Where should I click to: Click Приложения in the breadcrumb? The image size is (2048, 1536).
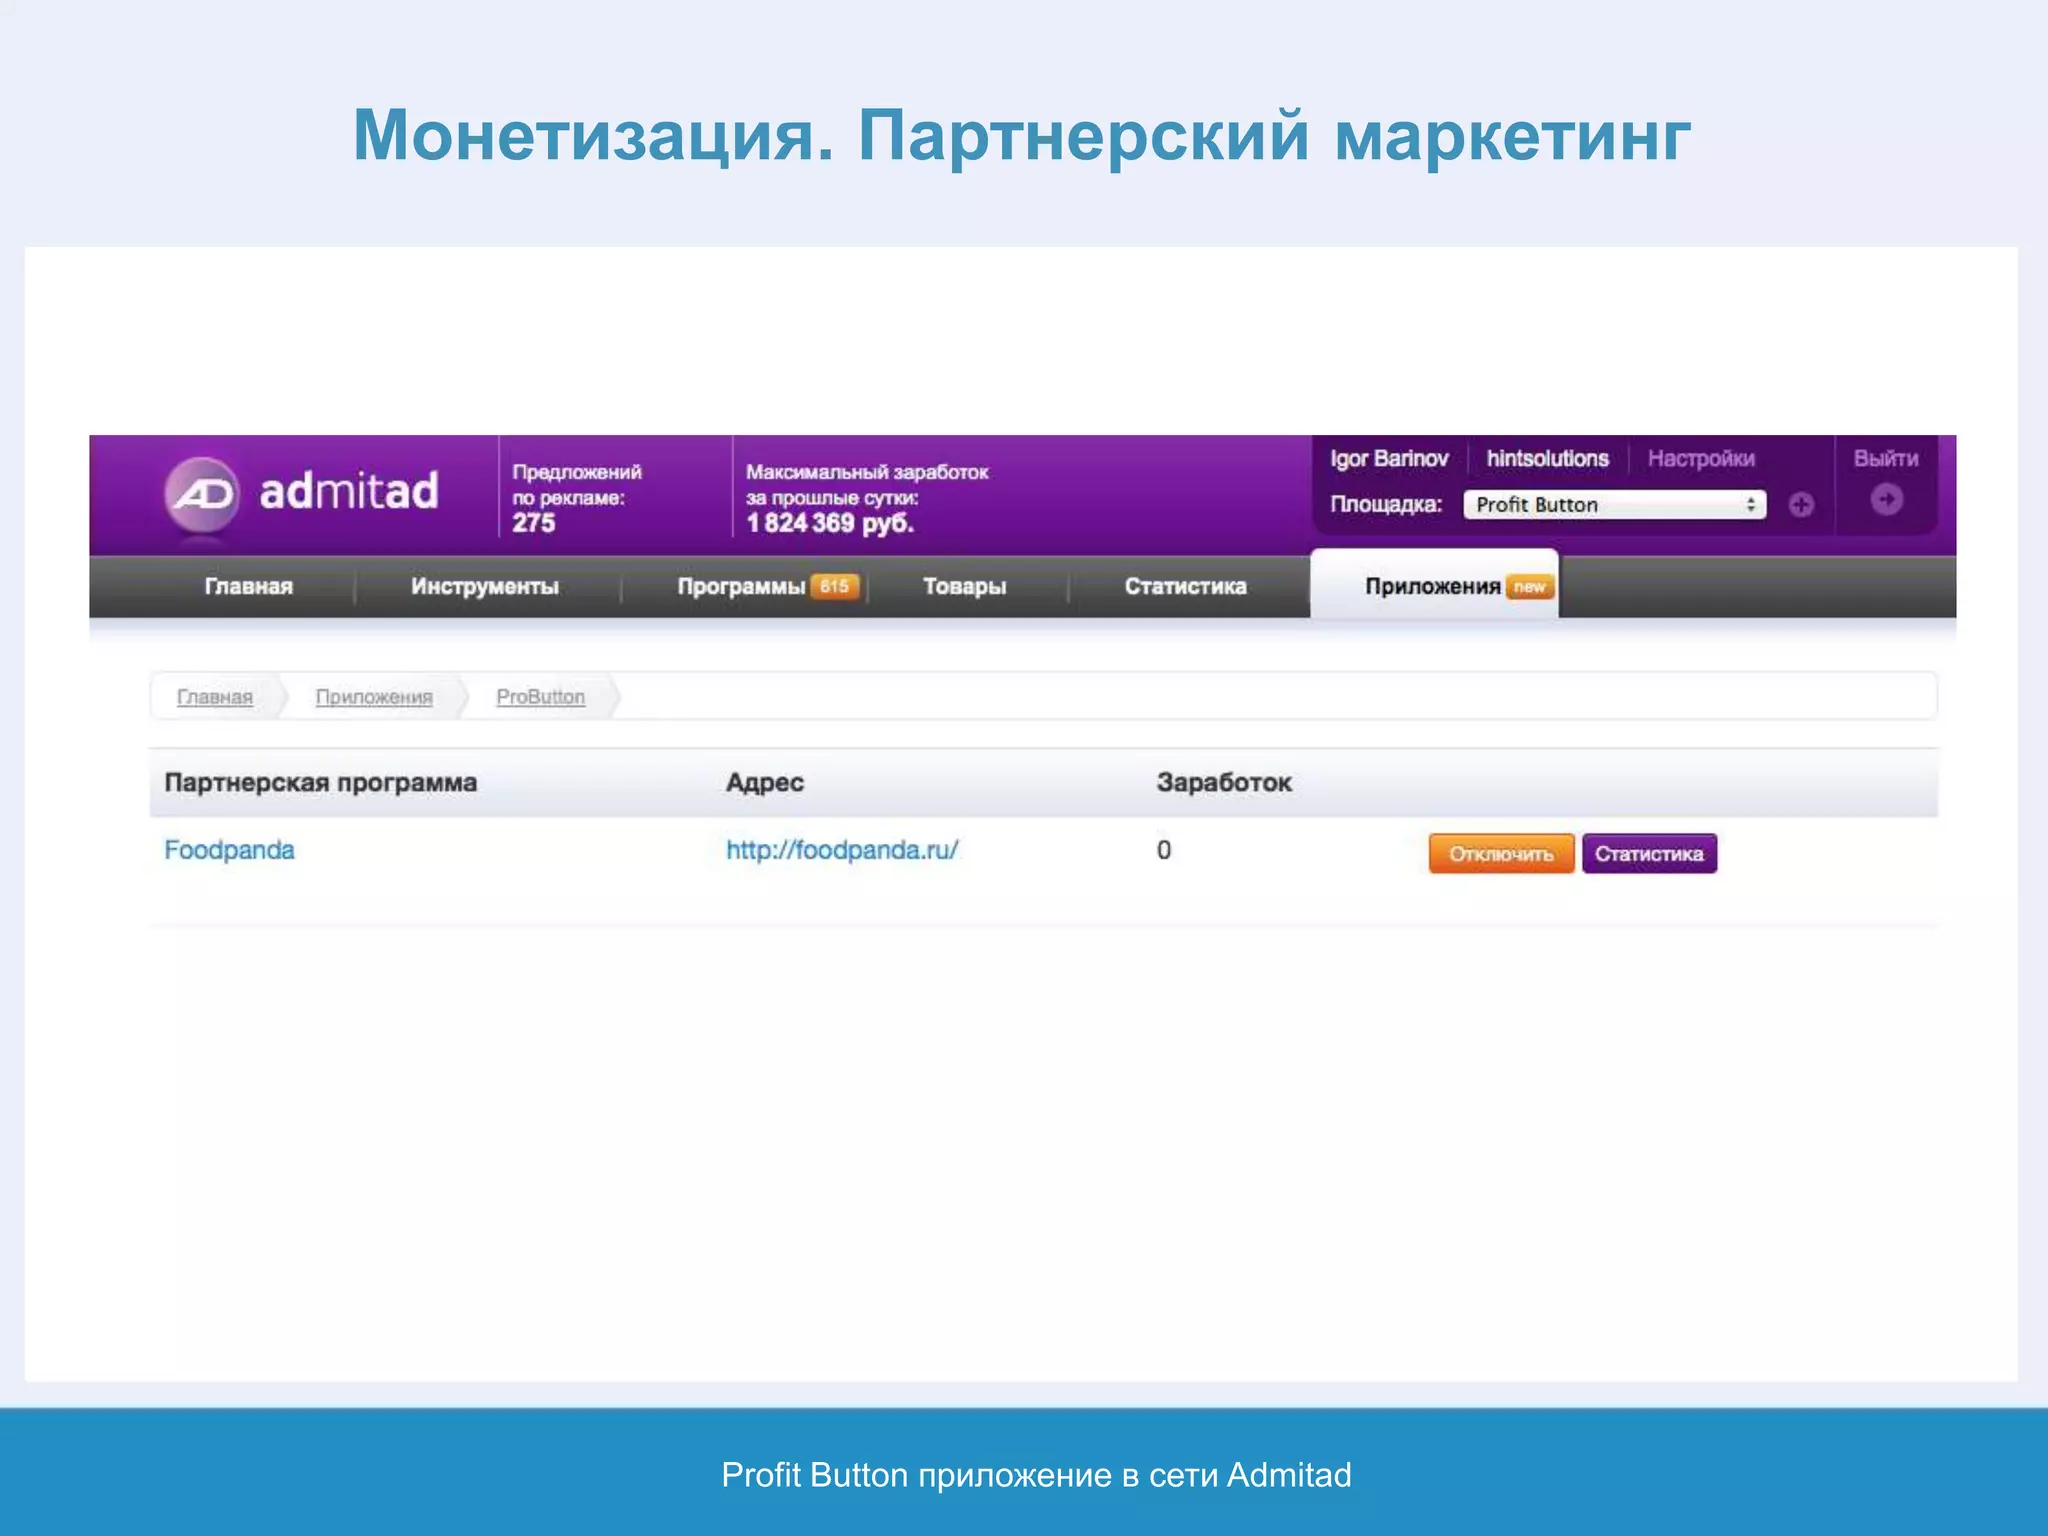(x=374, y=697)
